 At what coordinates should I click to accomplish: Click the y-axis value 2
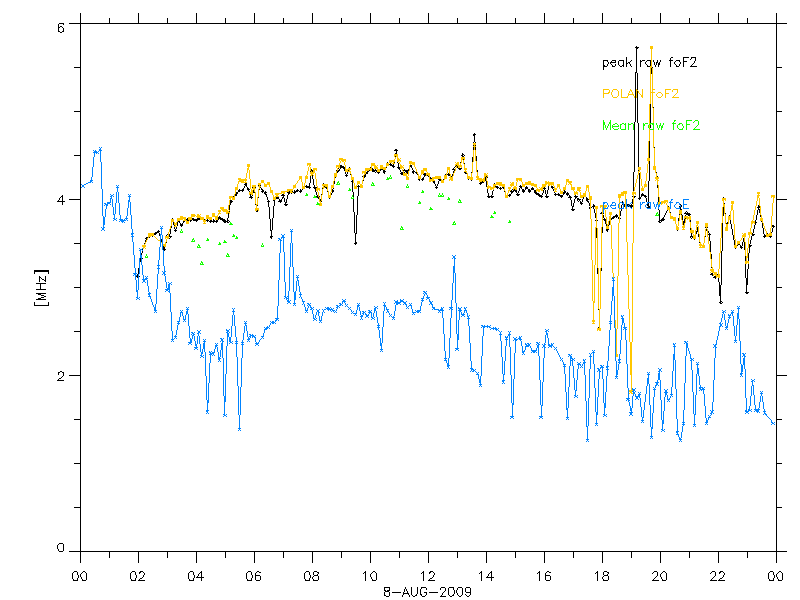point(61,376)
